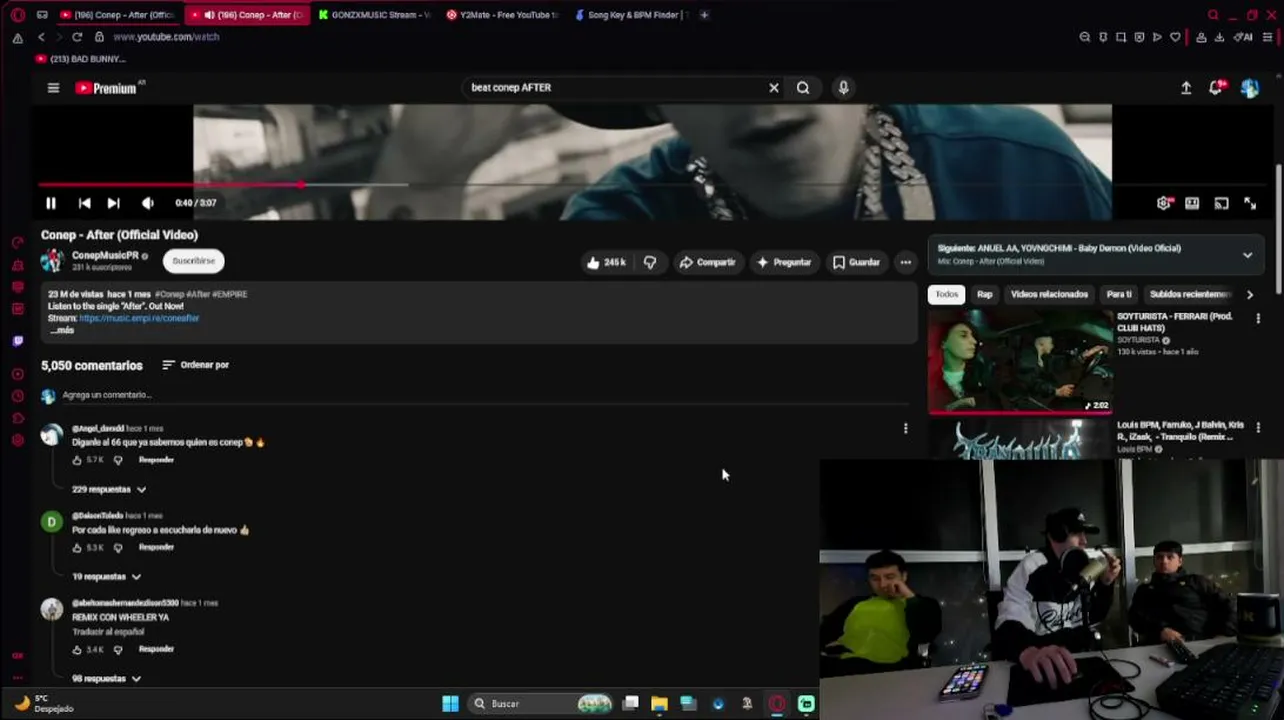Show more filter chips with arrow
The image size is (1284, 720).
[x=1249, y=294]
